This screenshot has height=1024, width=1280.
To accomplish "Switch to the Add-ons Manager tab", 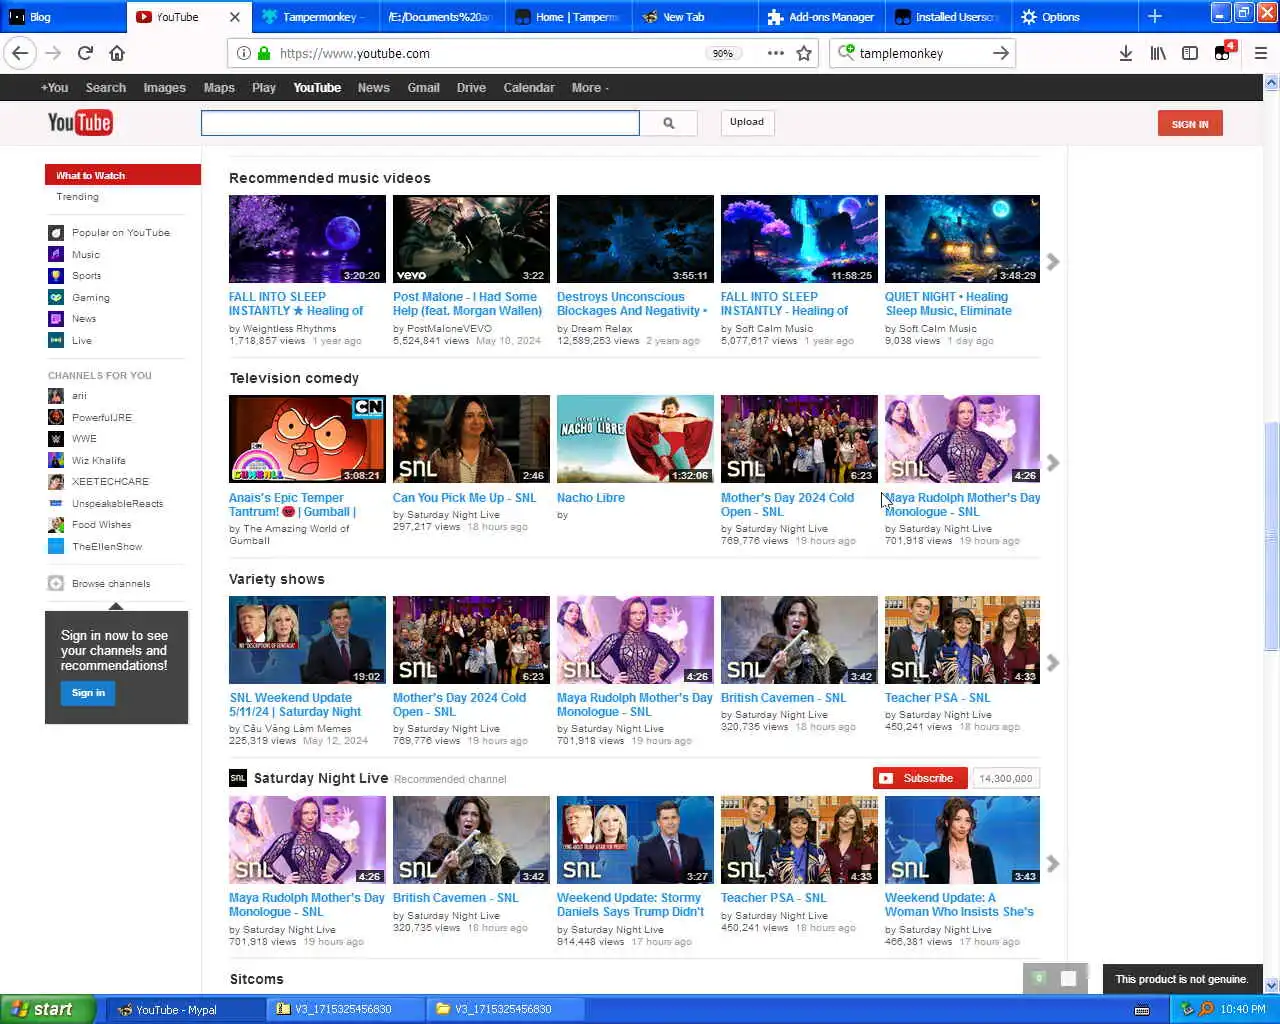I will pos(821,17).
